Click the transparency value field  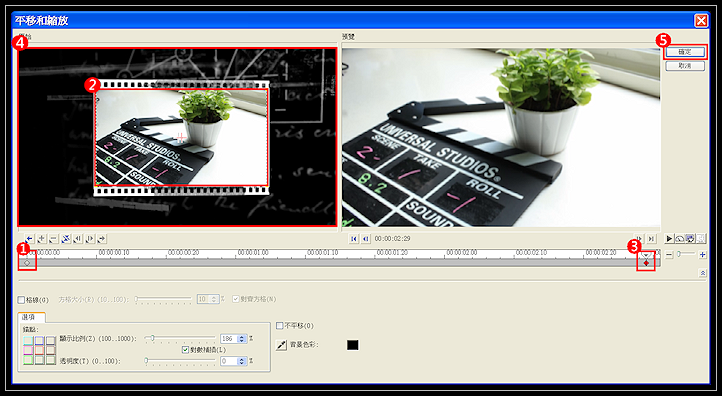point(229,361)
